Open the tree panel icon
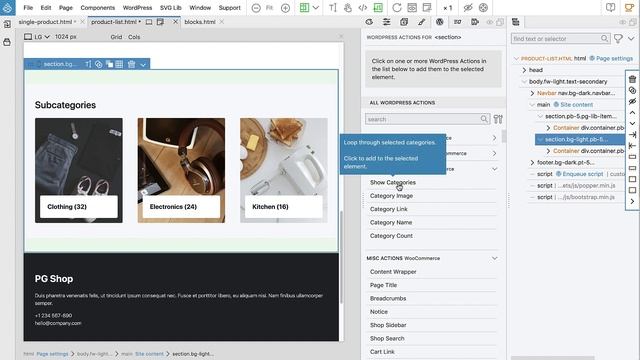 516,22
